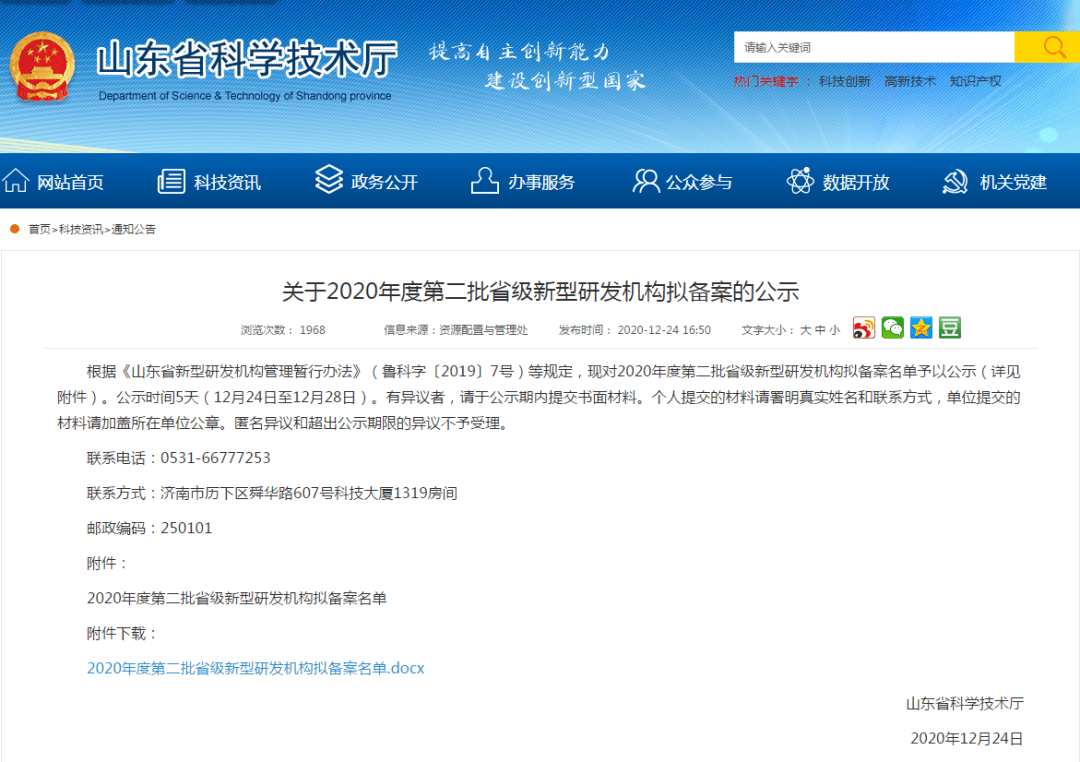Go to 首页 in breadcrumb
1080x762 pixels.
pos(39,229)
